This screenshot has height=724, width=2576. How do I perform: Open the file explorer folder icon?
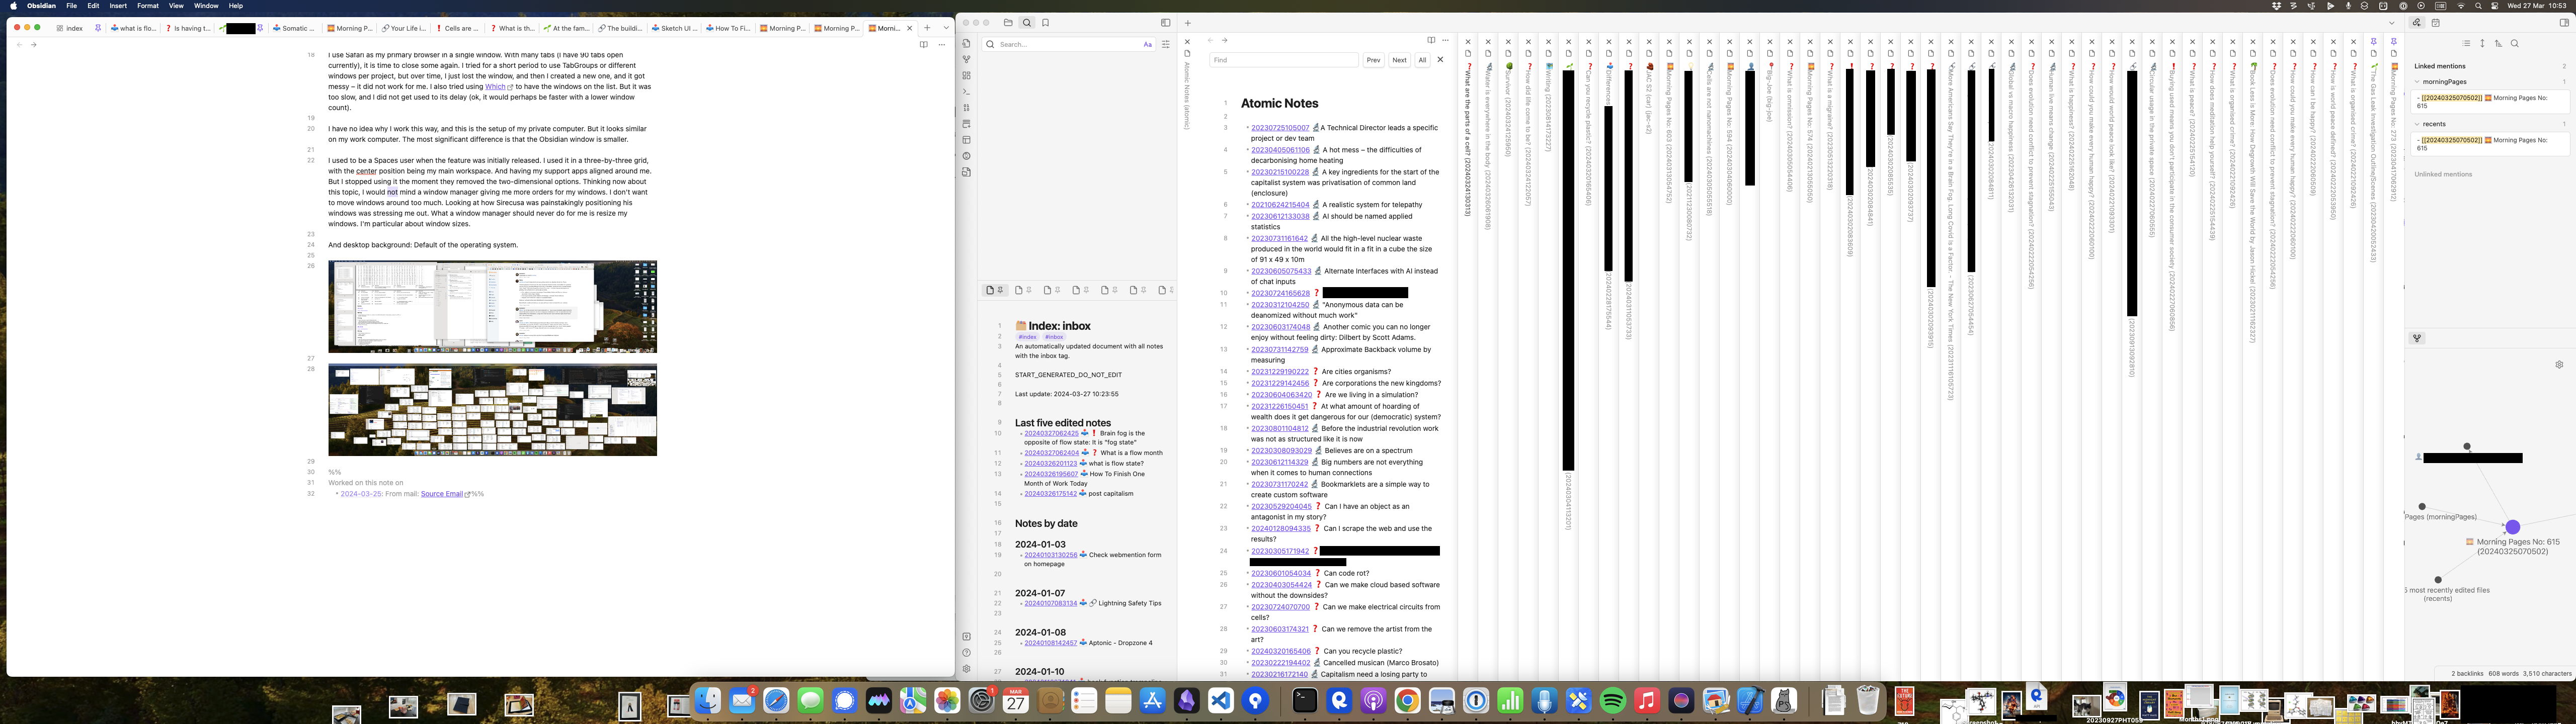(x=1008, y=23)
